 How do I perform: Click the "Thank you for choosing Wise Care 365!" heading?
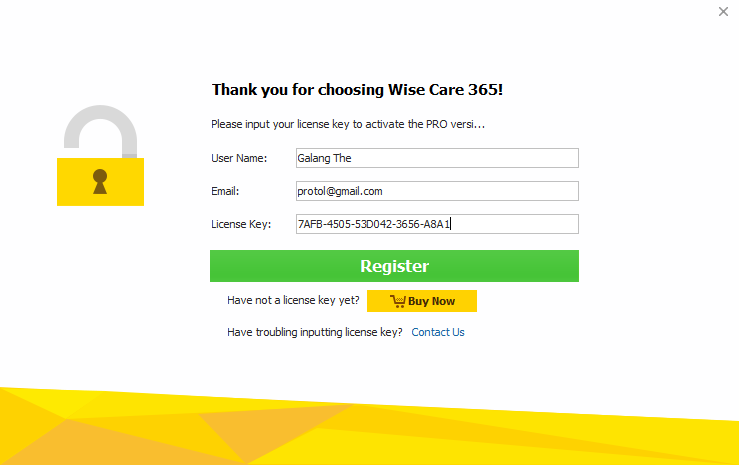point(357,90)
